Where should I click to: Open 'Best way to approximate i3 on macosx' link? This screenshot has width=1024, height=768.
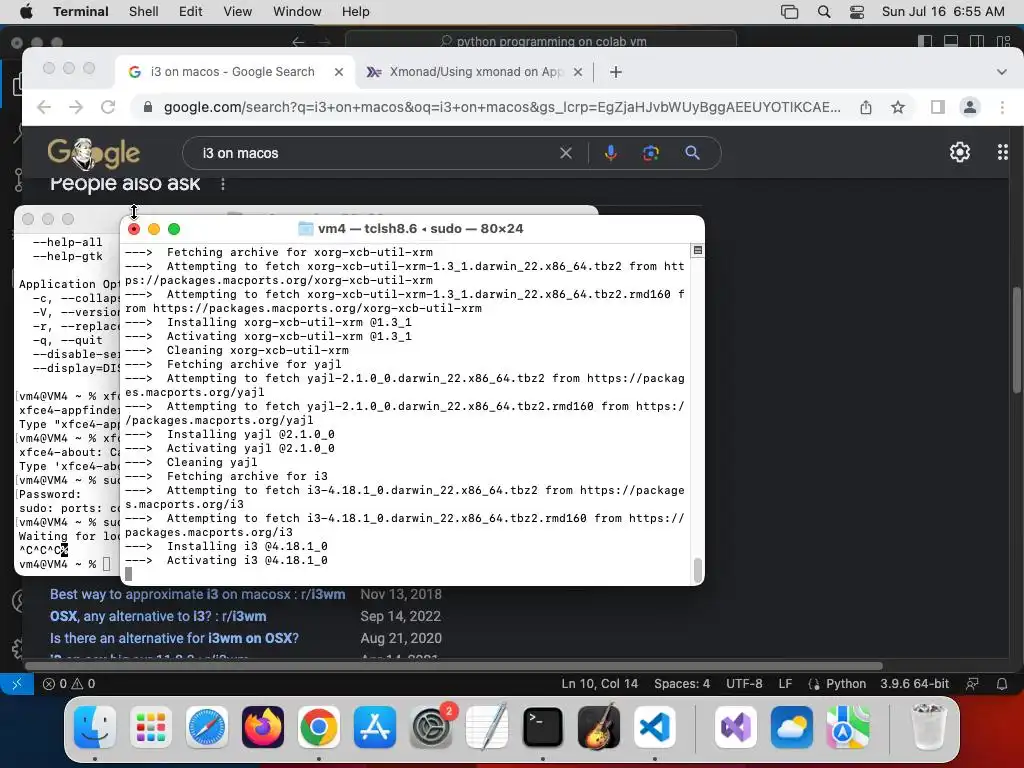[x=197, y=594]
